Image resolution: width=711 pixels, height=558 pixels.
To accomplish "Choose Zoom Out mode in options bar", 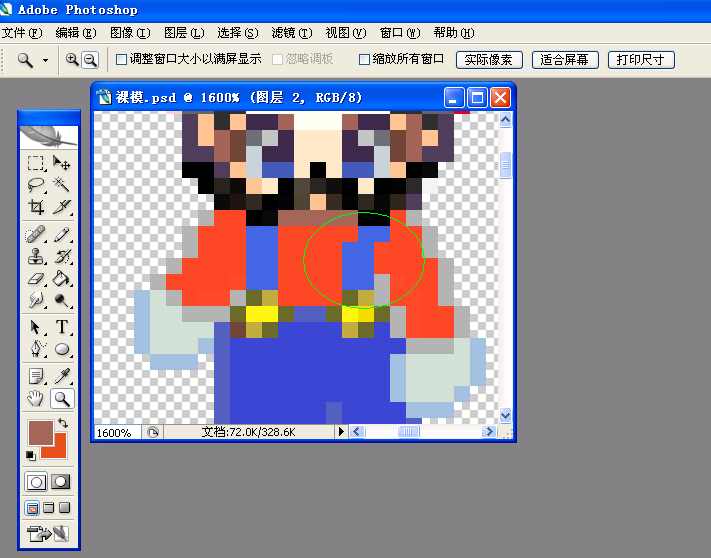I will (90, 59).
